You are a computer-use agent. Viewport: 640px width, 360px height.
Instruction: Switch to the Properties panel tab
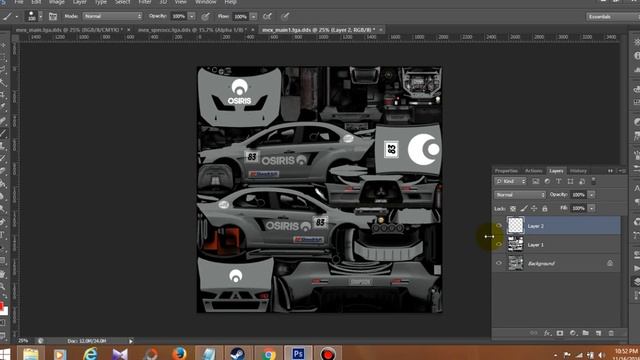[506, 171]
